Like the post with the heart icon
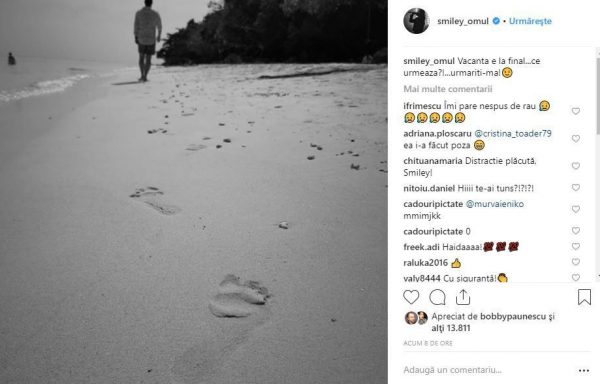Viewport: 600px width, 384px height. point(411,297)
